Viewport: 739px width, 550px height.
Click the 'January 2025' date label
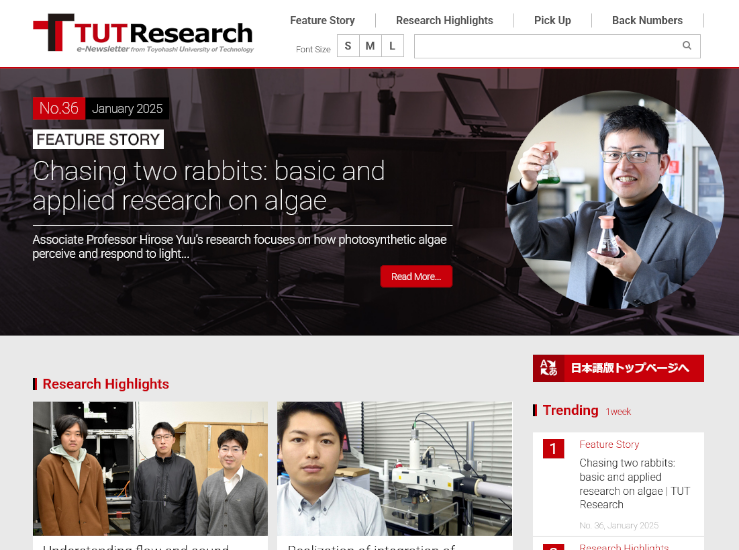tap(127, 108)
